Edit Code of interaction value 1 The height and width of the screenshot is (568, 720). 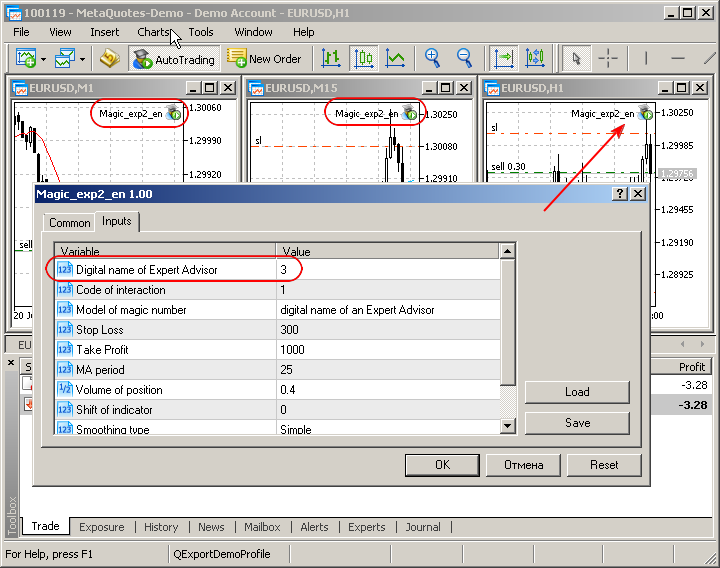(x=388, y=290)
